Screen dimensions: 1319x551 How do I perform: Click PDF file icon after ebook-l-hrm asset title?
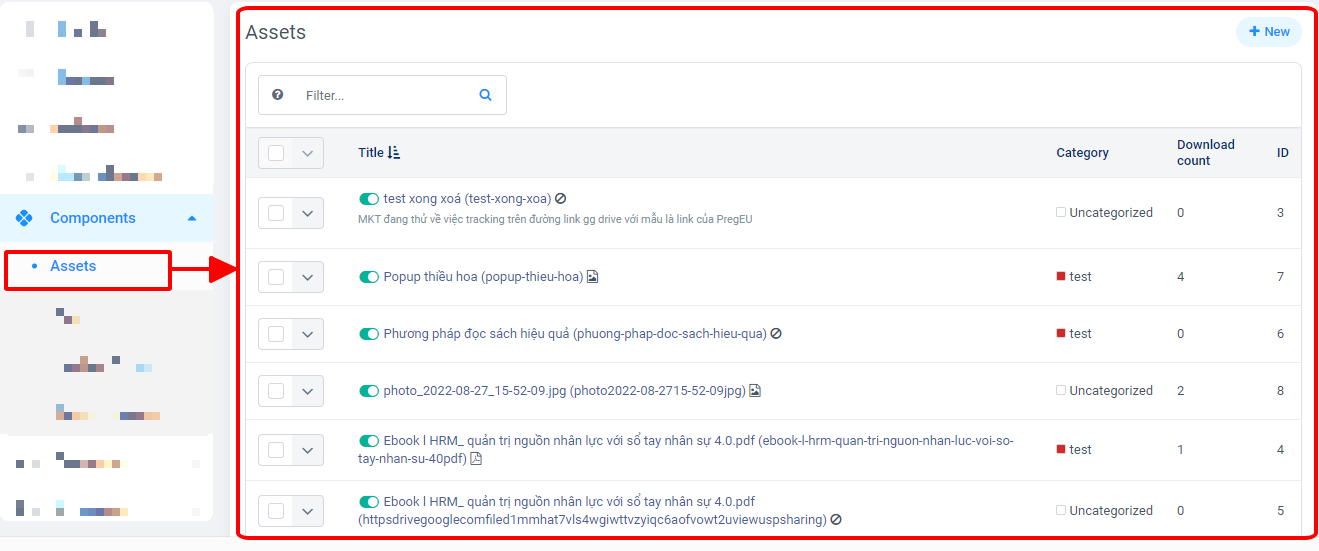[476, 459]
